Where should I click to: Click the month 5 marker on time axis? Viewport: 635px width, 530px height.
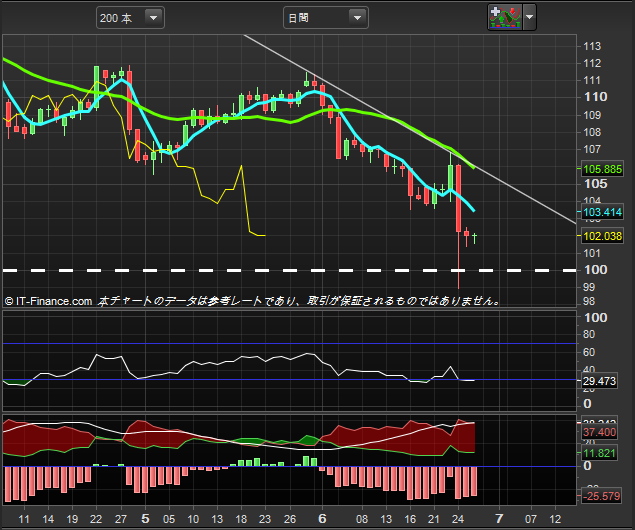[145, 519]
